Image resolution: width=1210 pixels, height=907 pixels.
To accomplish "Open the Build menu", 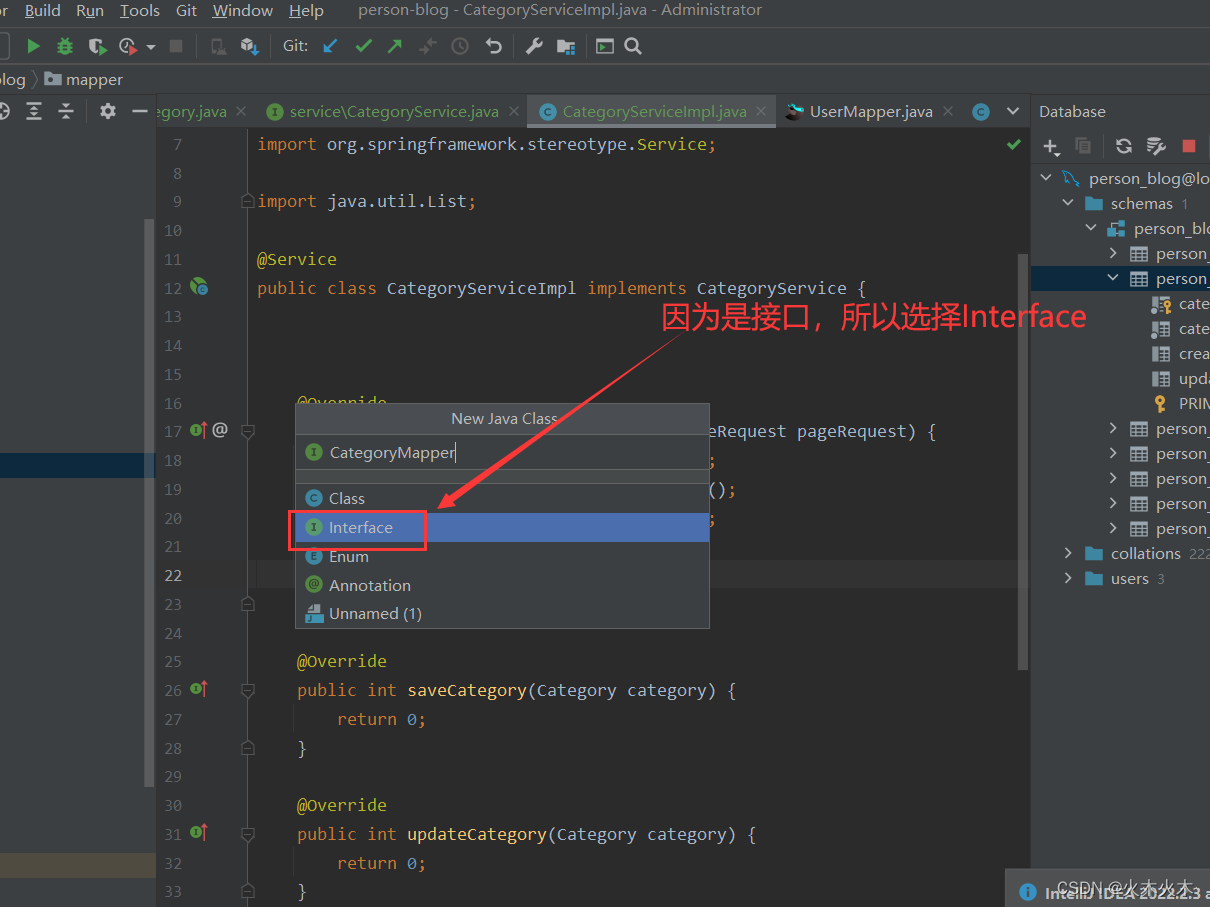I will coord(43,10).
